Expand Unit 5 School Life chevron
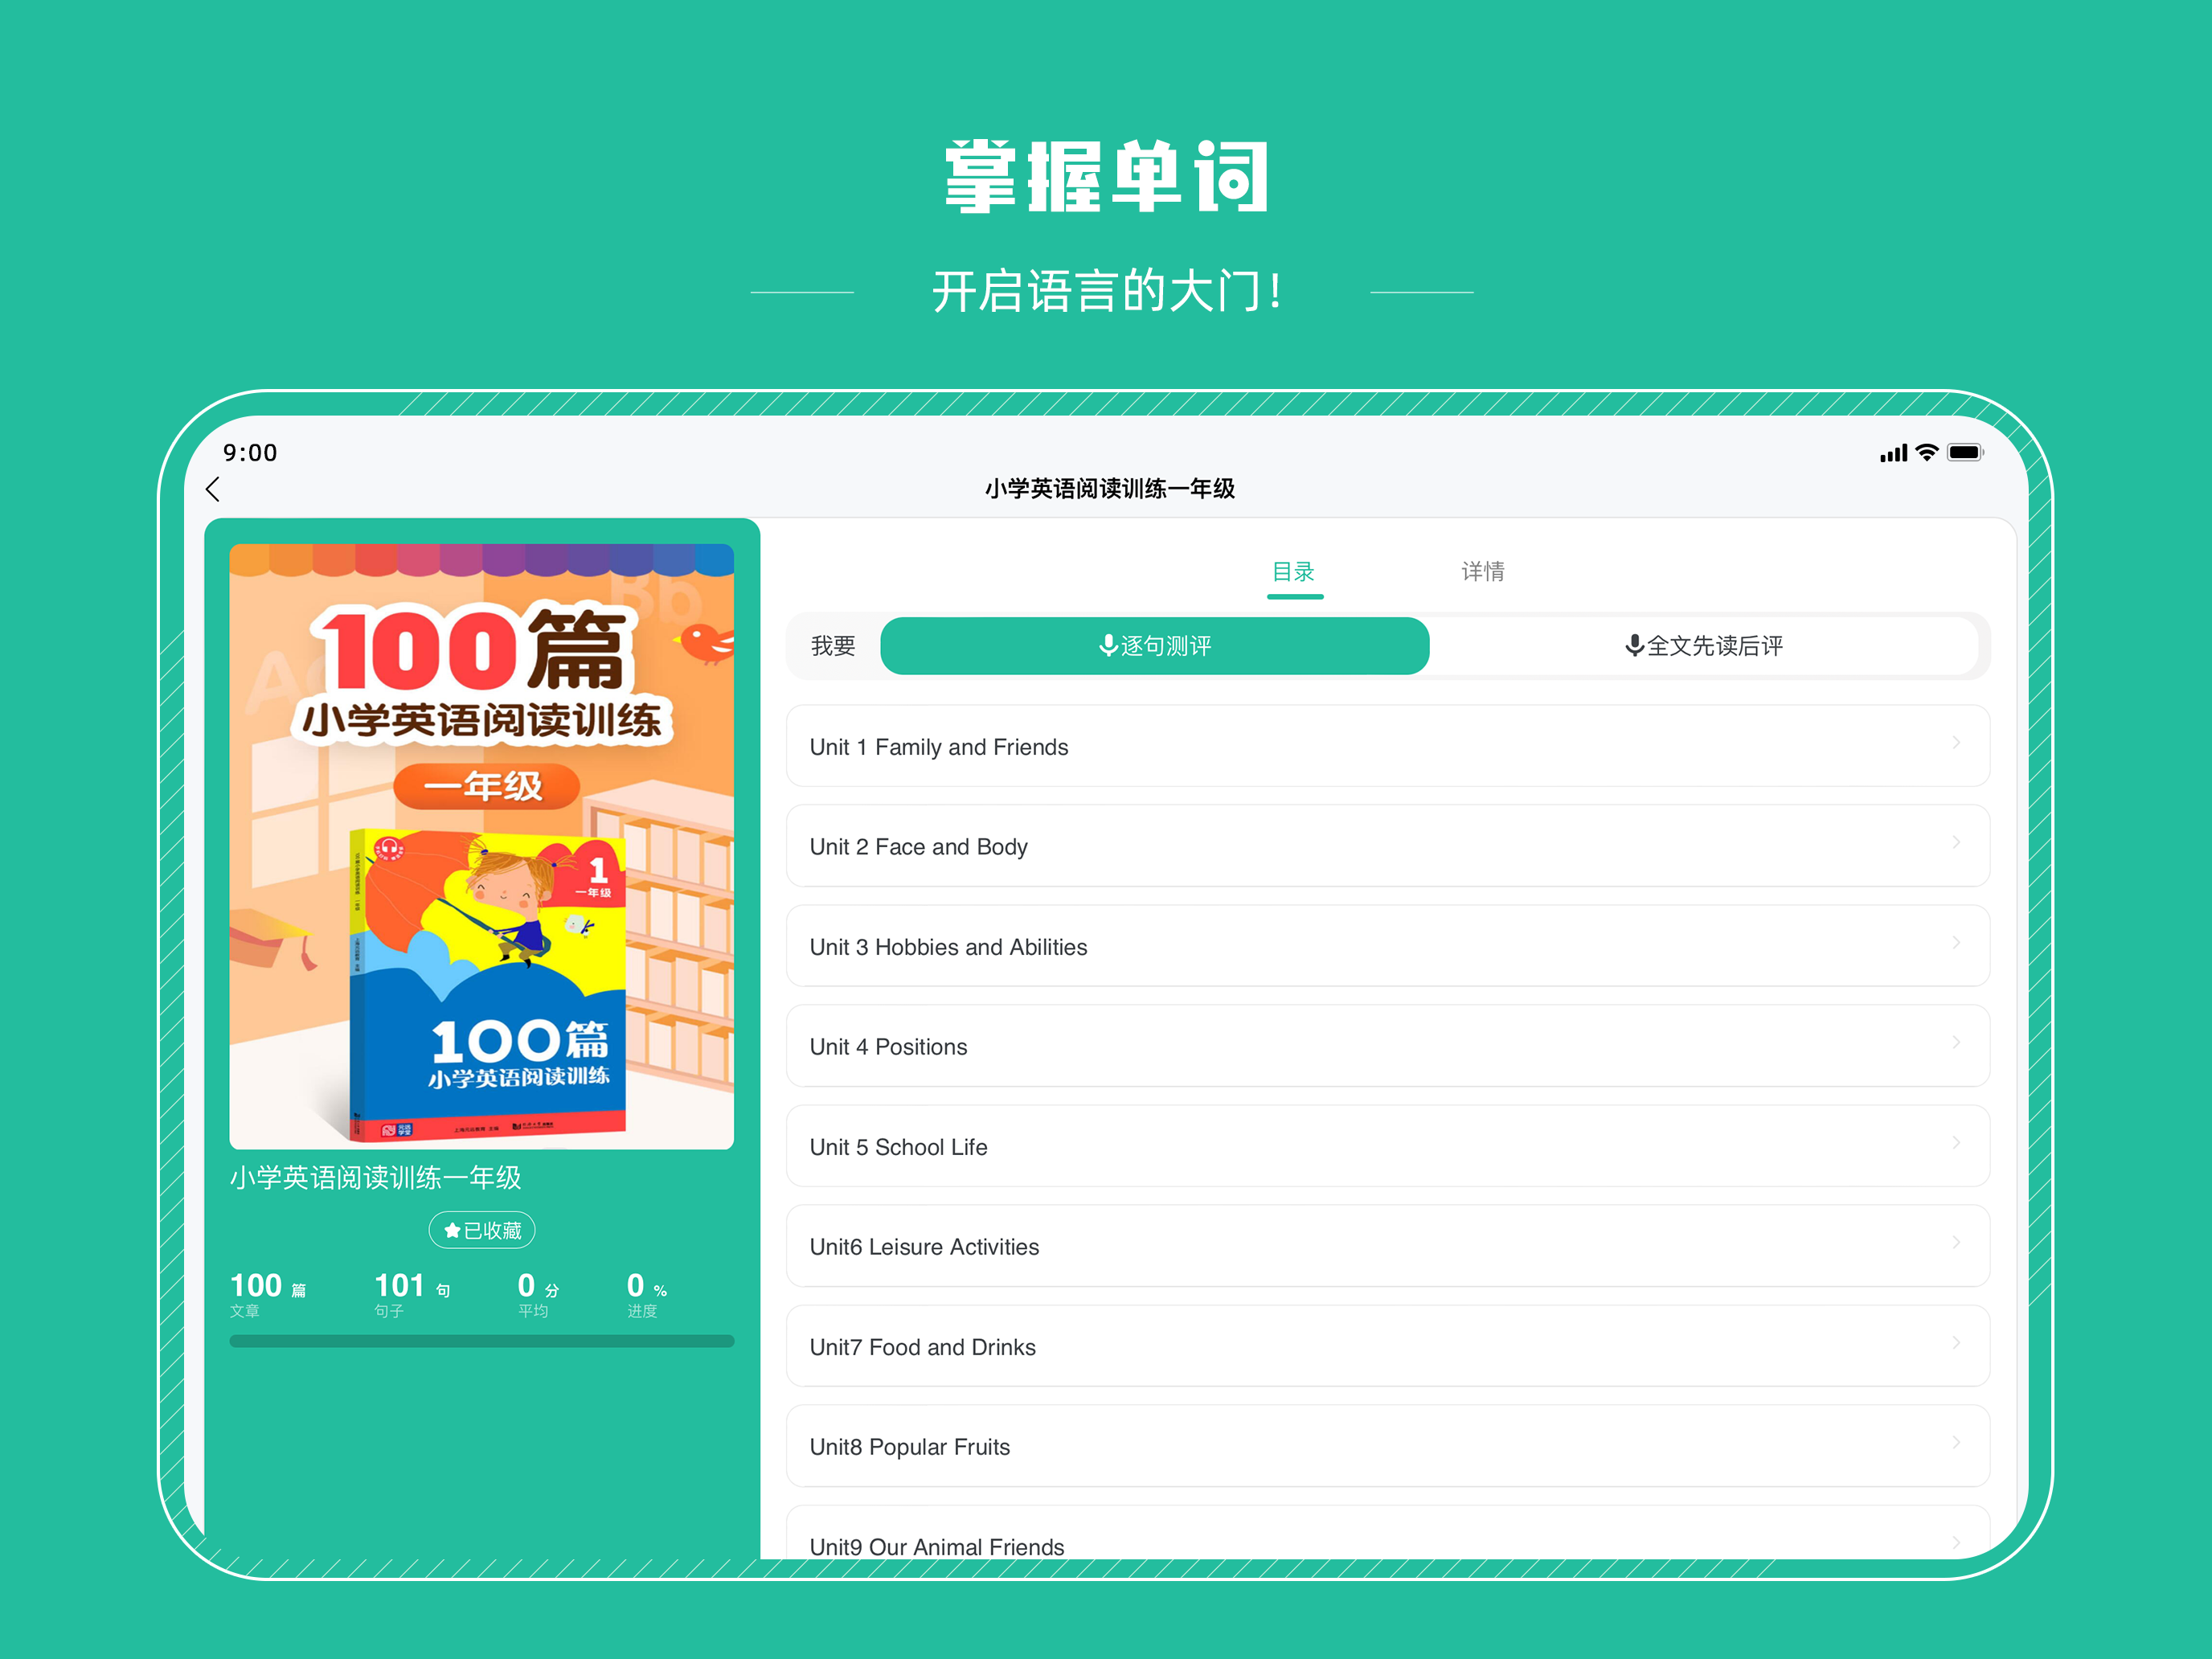The width and height of the screenshot is (2212, 1659). tap(1956, 1142)
